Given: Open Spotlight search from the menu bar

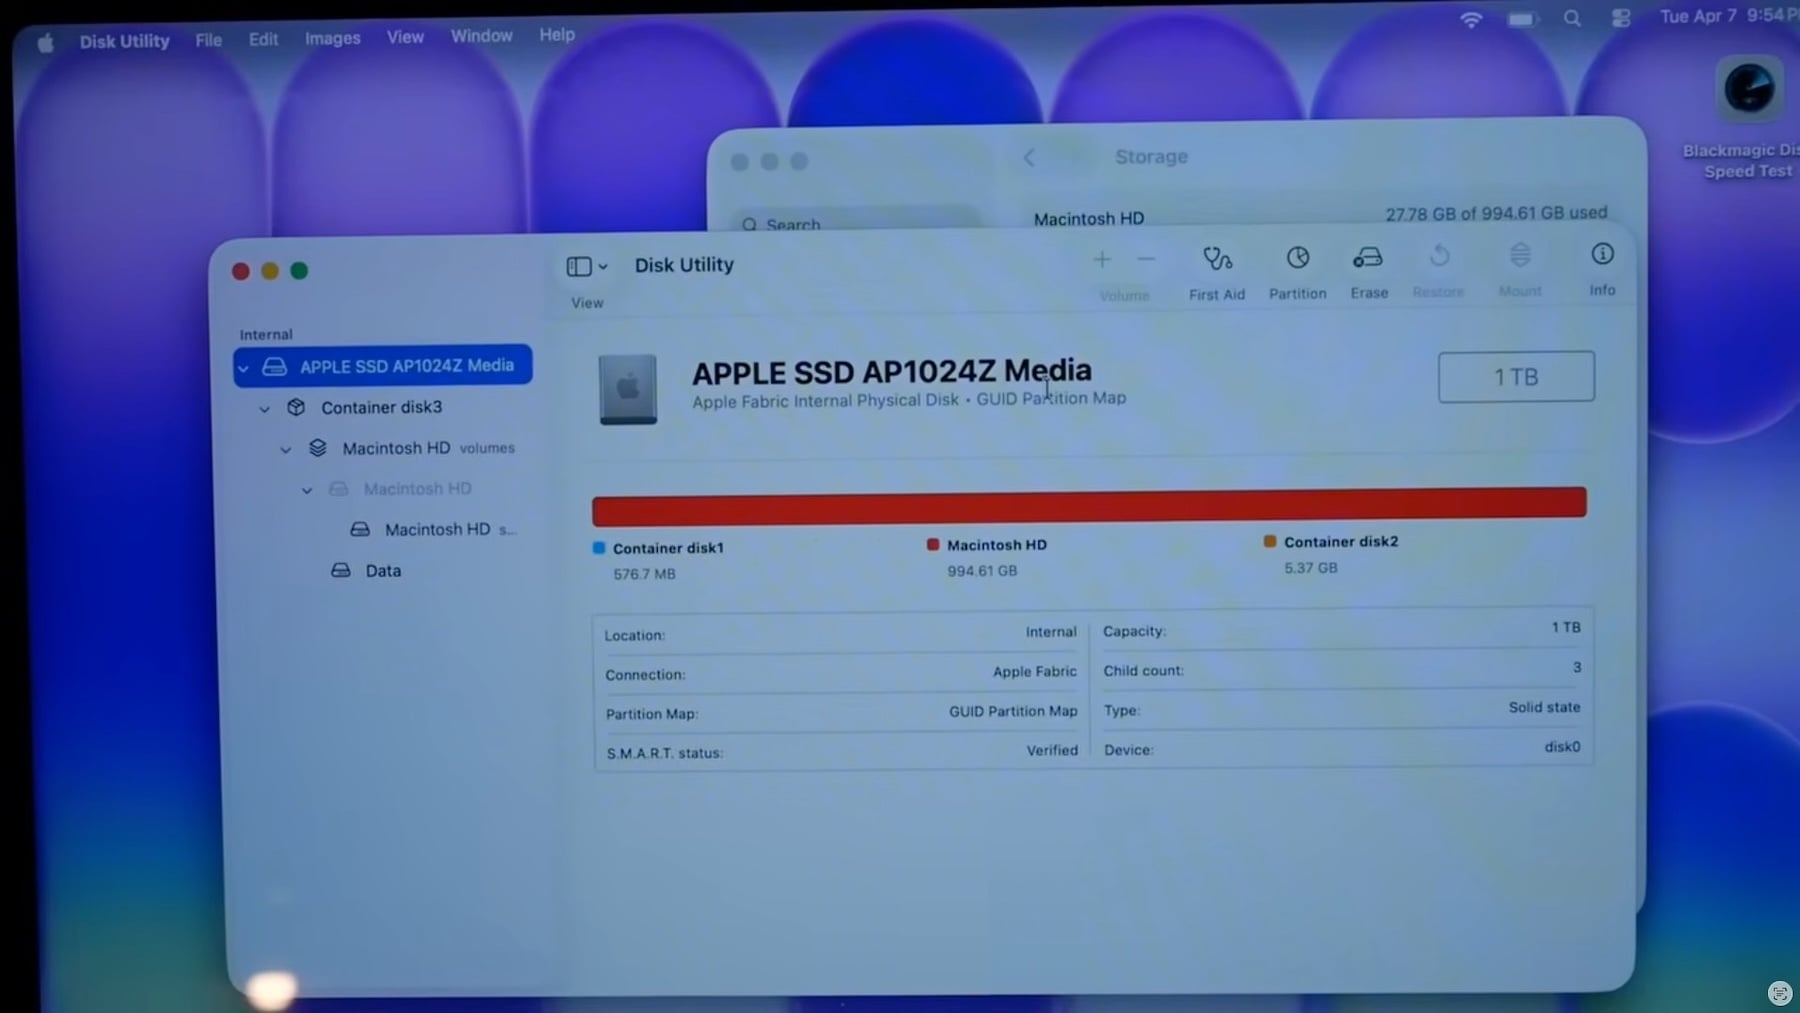Looking at the screenshot, I should (1573, 18).
